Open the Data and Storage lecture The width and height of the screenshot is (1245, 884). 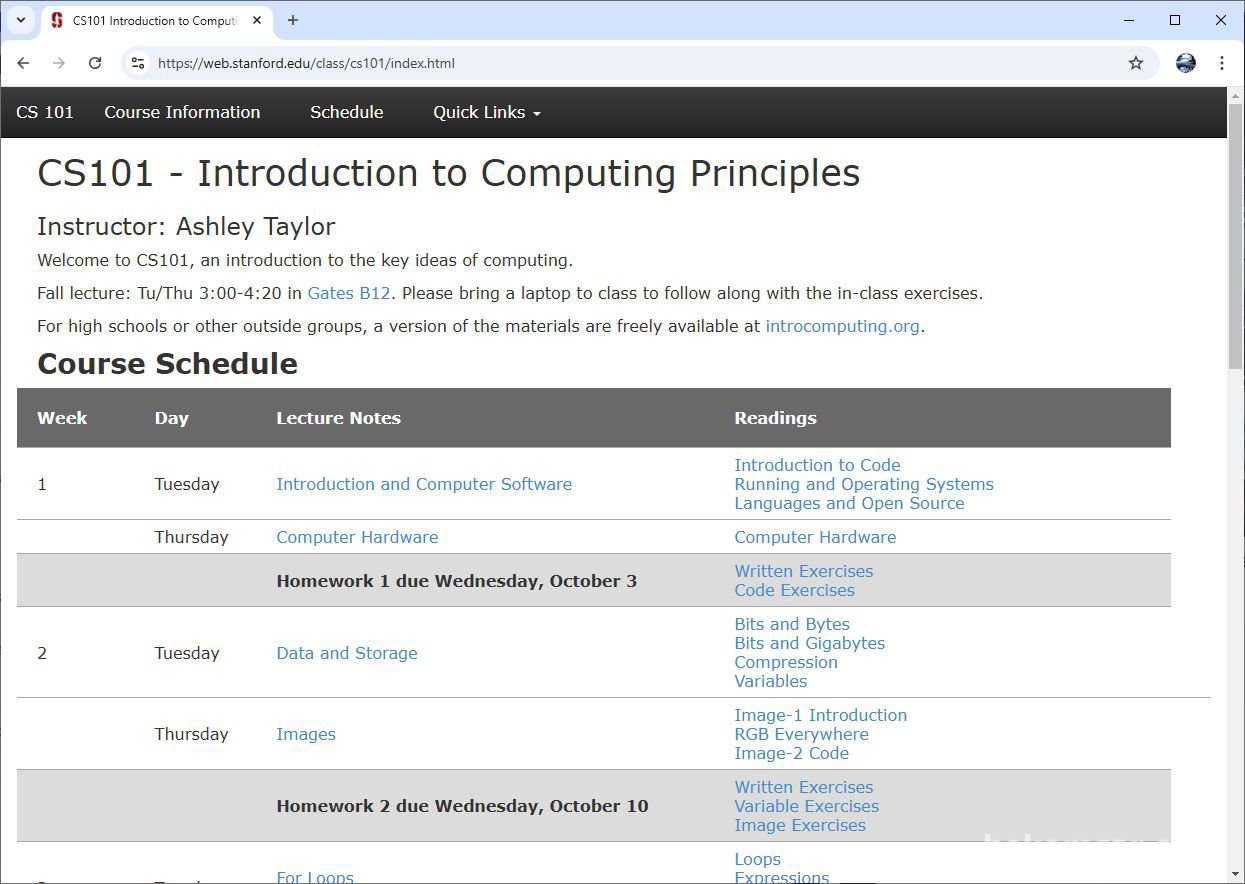347,653
